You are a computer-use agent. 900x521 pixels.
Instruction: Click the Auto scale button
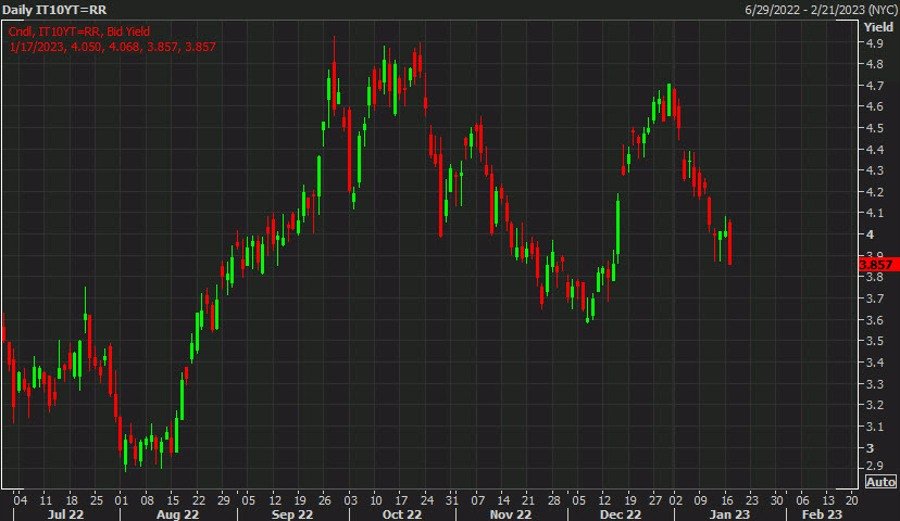[879, 481]
